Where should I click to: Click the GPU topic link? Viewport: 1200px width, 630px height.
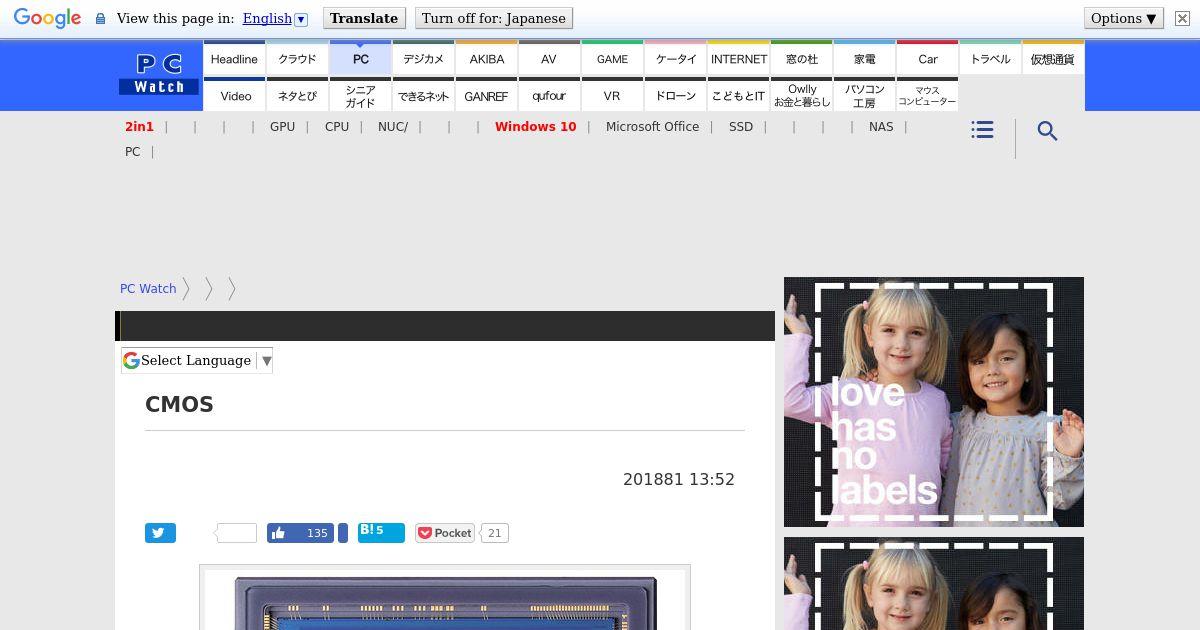point(282,127)
